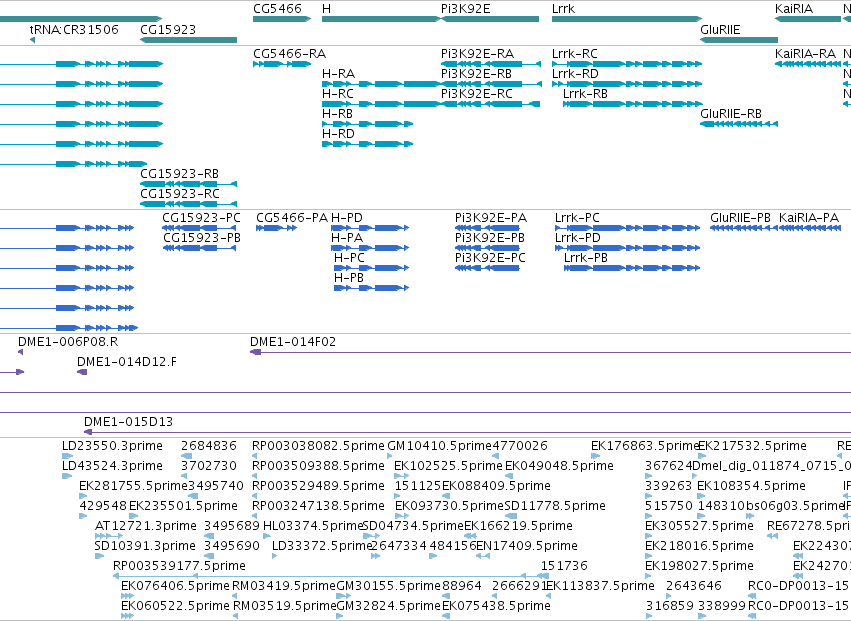The image size is (851, 621).
Task: Select the RP003038082.5prime EST marker
Action: tap(255, 456)
